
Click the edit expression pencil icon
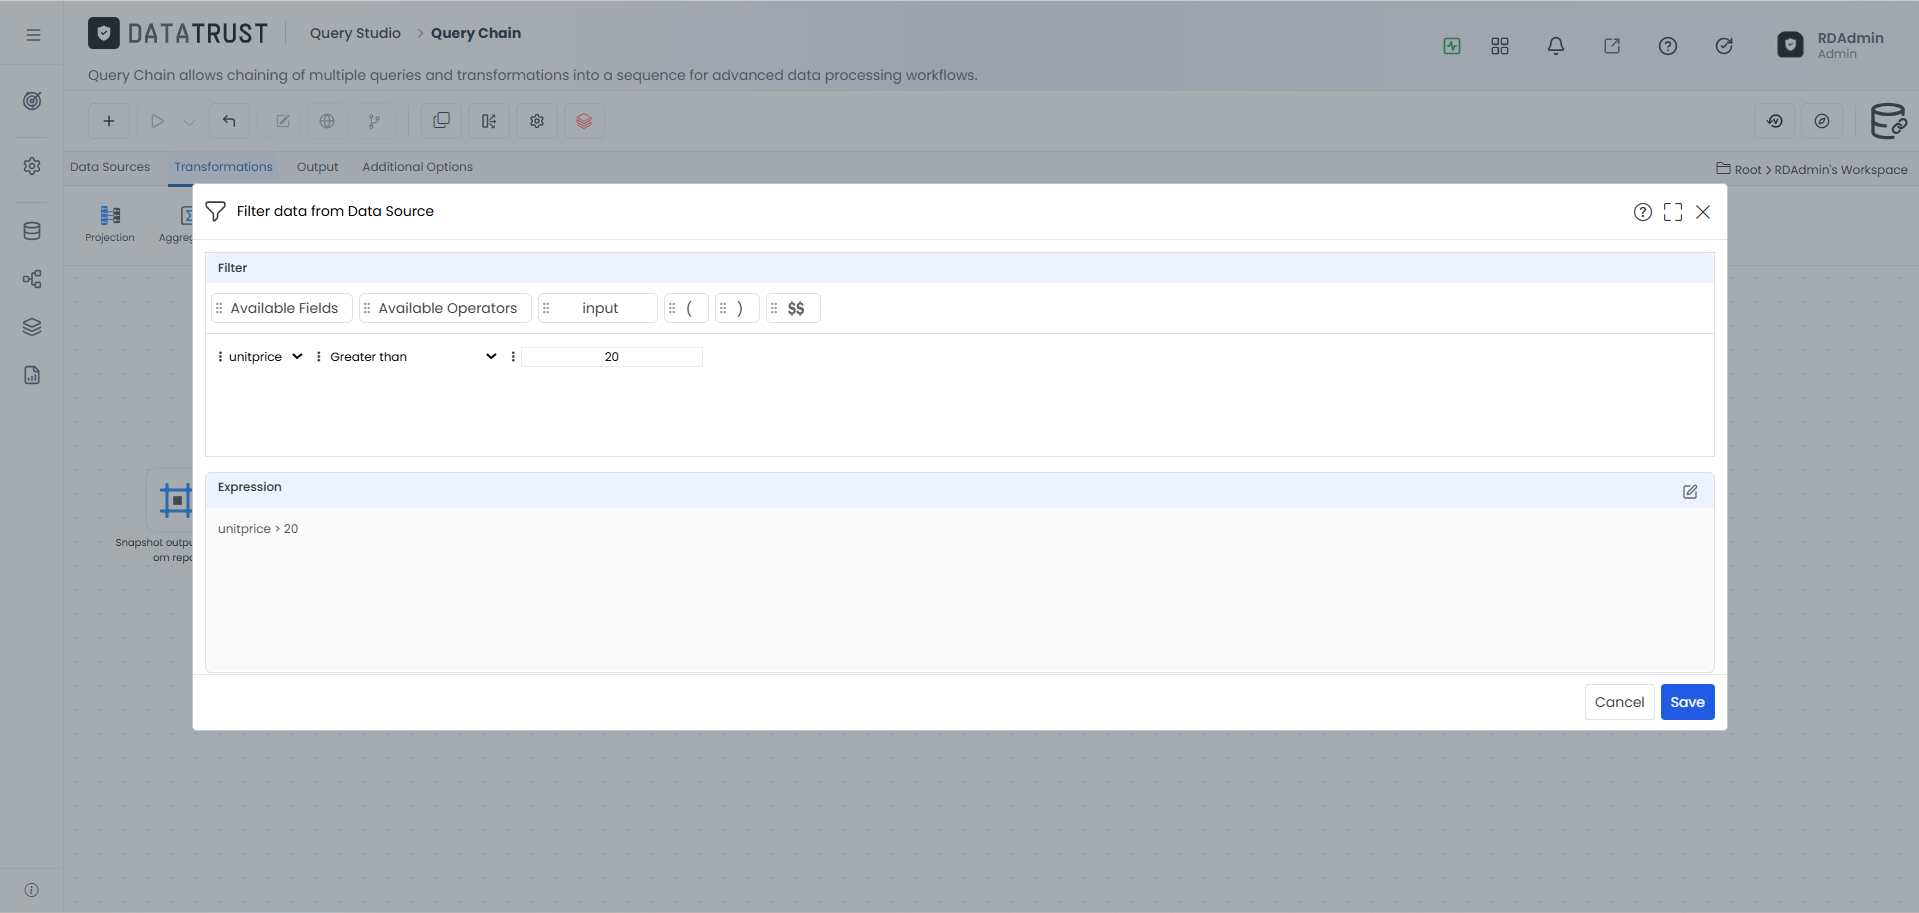tap(1690, 492)
